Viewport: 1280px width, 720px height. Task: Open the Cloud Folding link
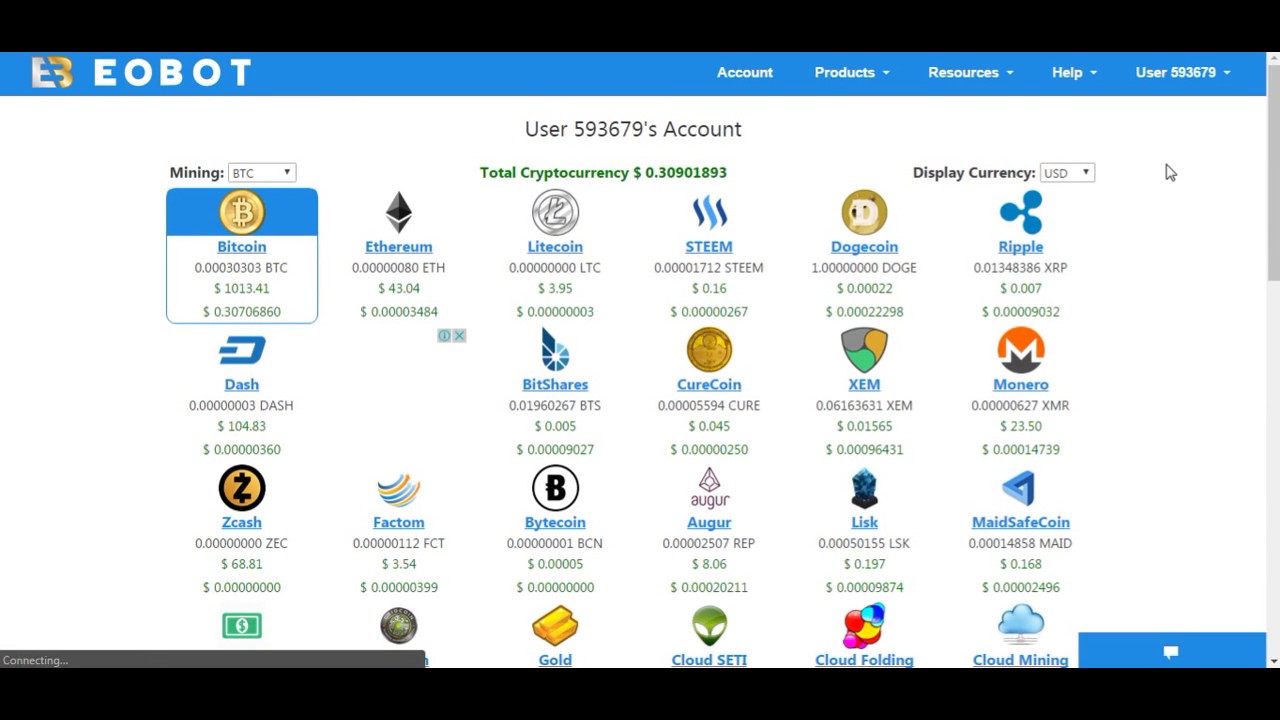[x=864, y=660]
